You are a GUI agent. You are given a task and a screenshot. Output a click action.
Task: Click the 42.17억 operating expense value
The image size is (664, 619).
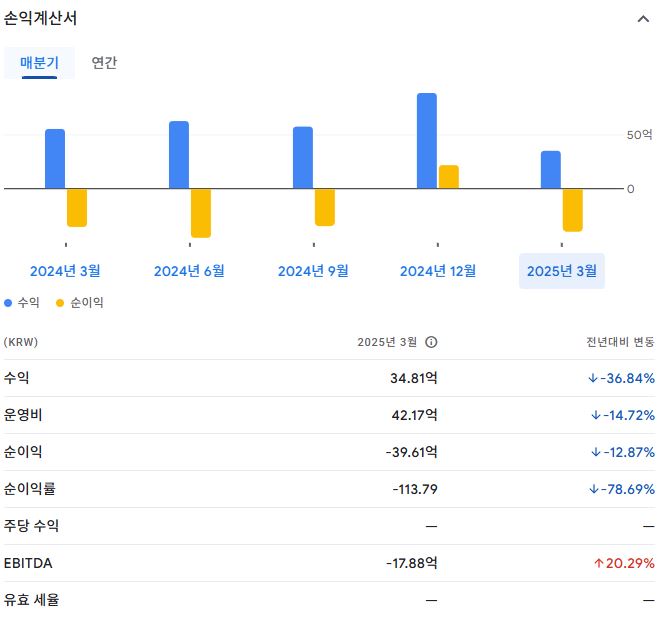coord(415,415)
